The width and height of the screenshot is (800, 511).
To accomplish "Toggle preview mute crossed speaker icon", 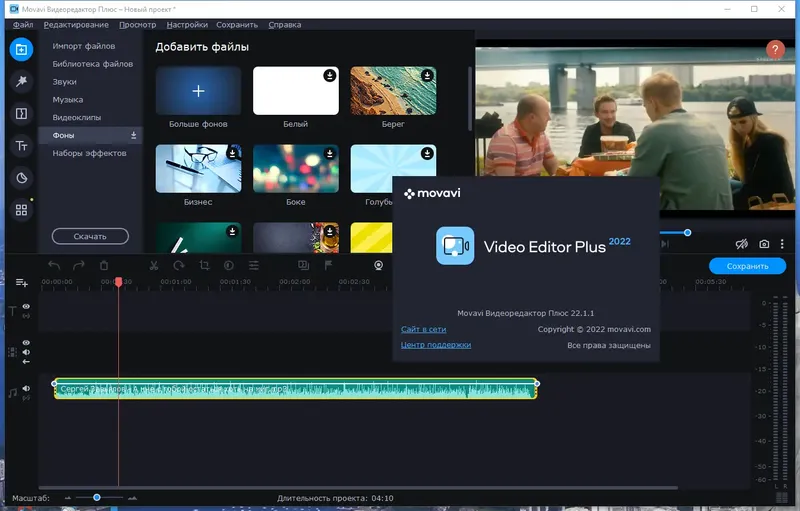I will (741, 244).
